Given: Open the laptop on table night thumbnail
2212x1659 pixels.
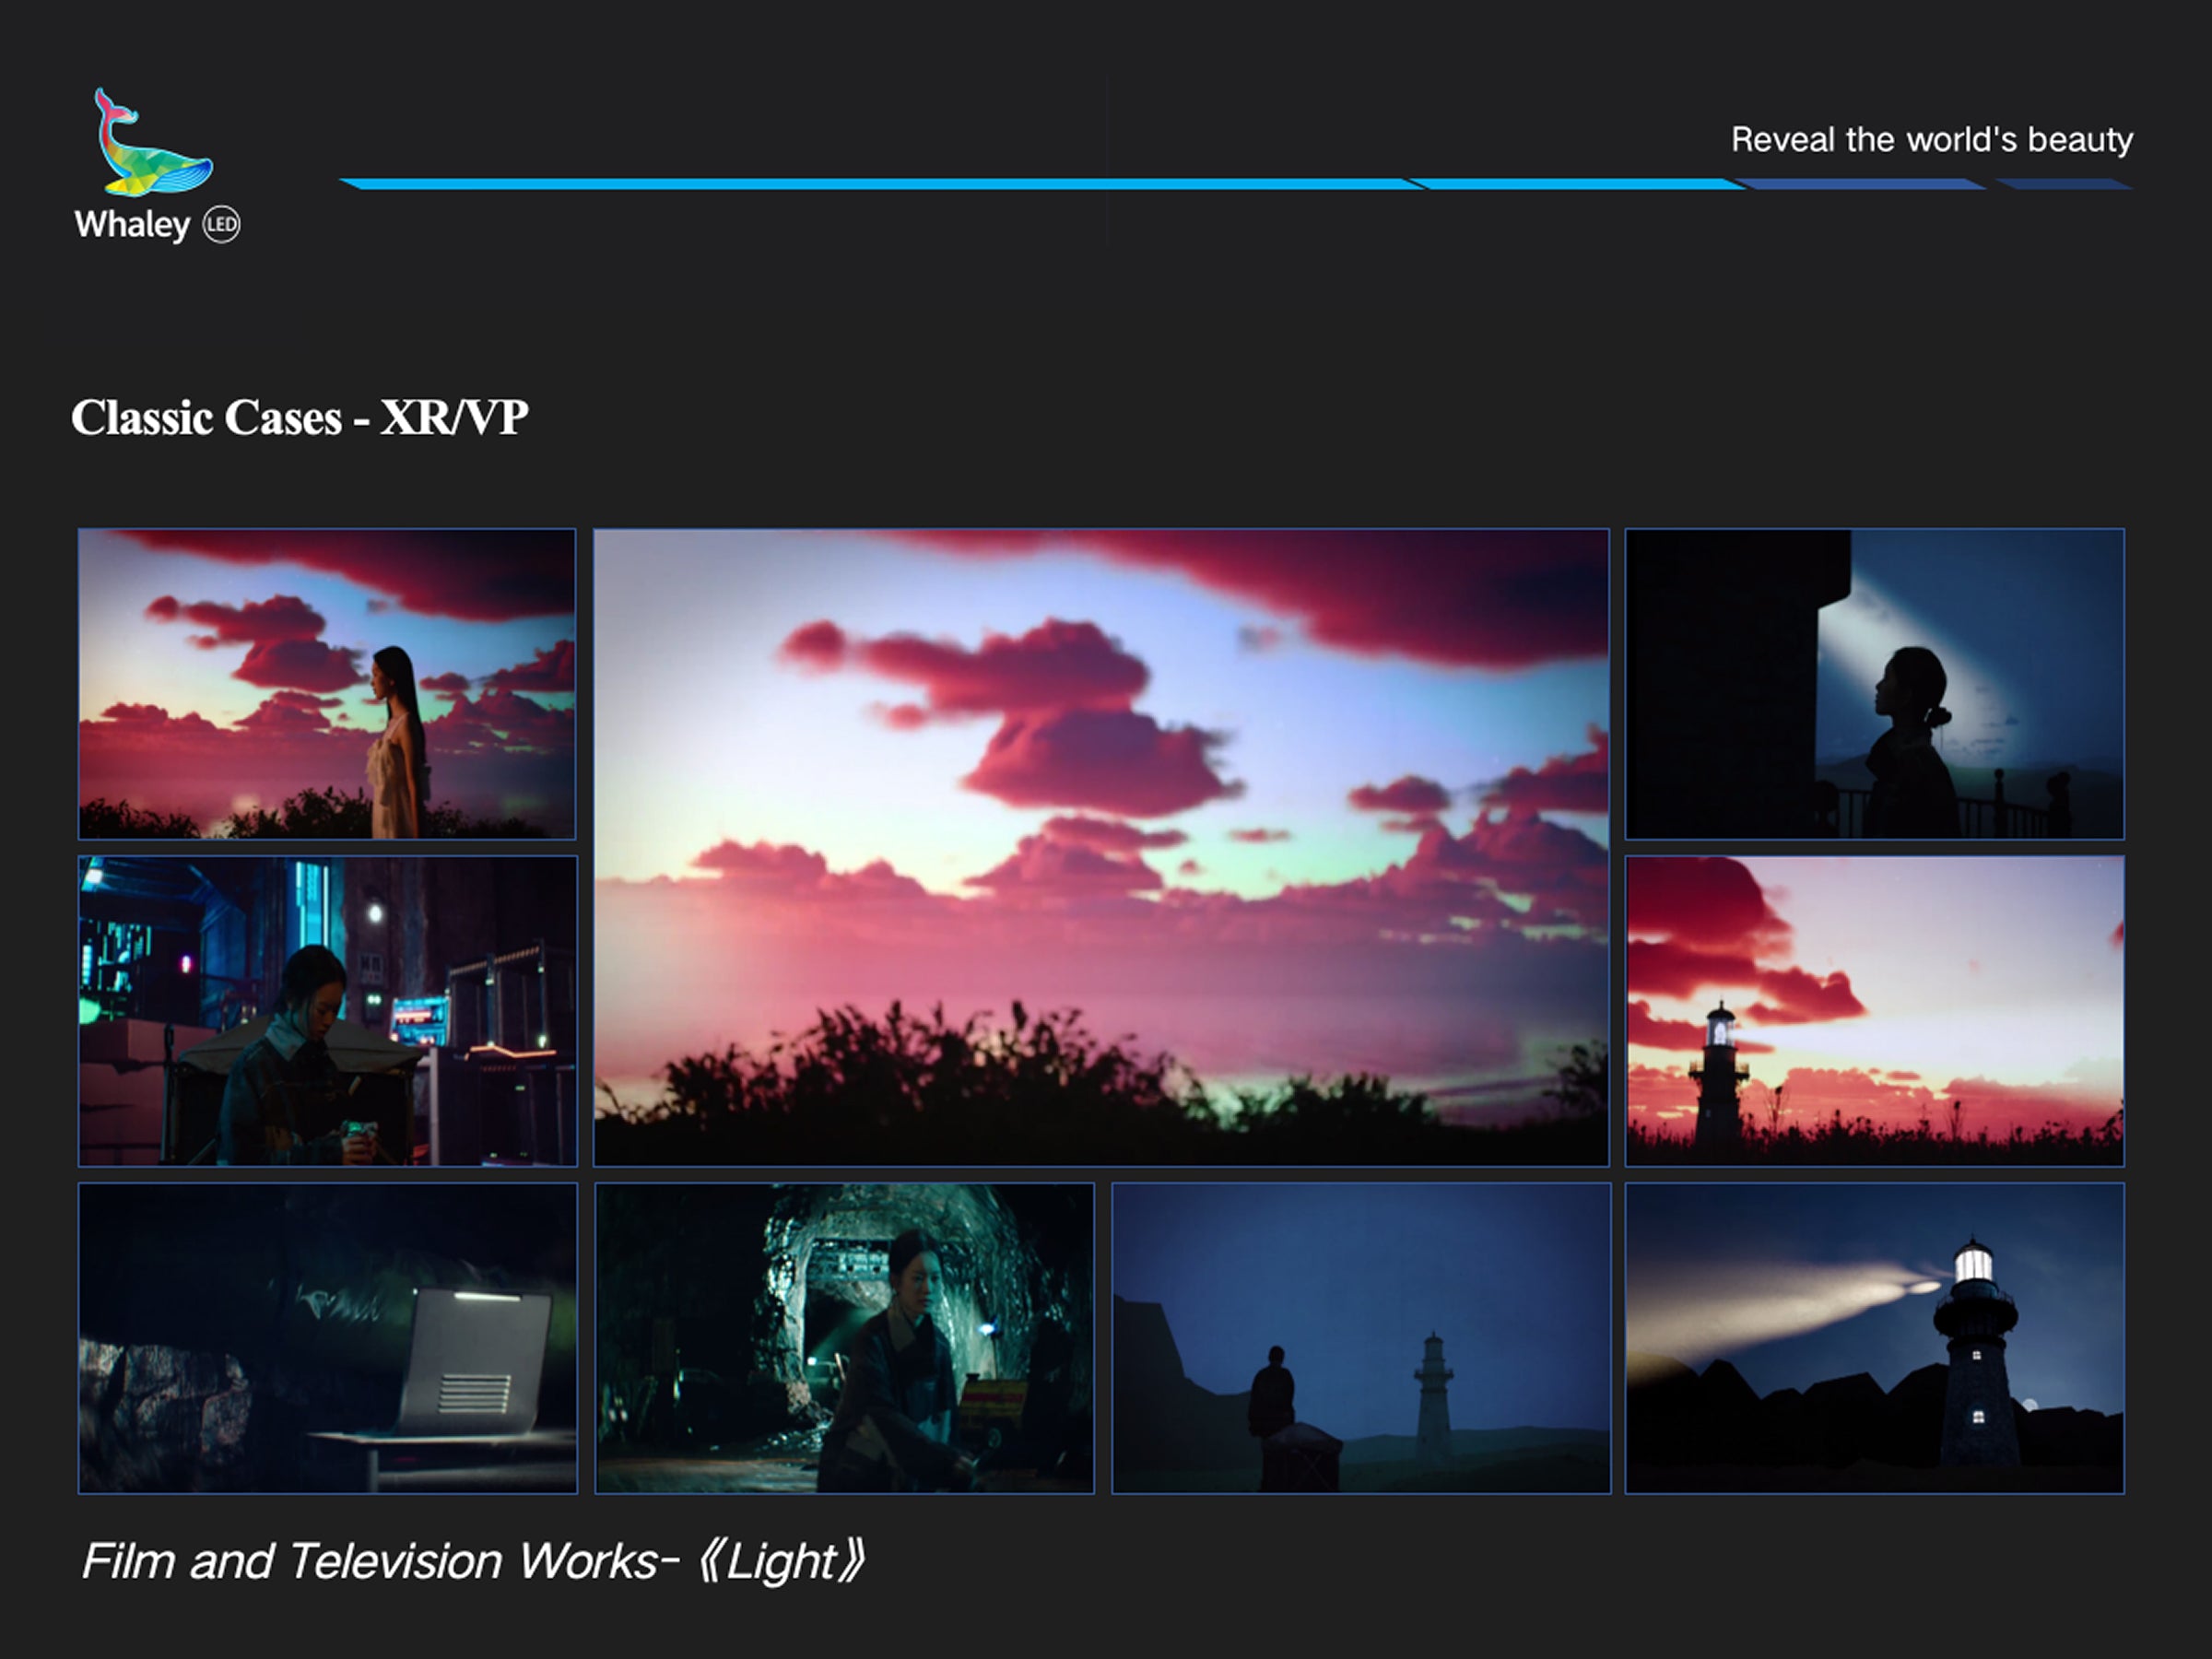Looking at the screenshot, I should pos(327,1338).
